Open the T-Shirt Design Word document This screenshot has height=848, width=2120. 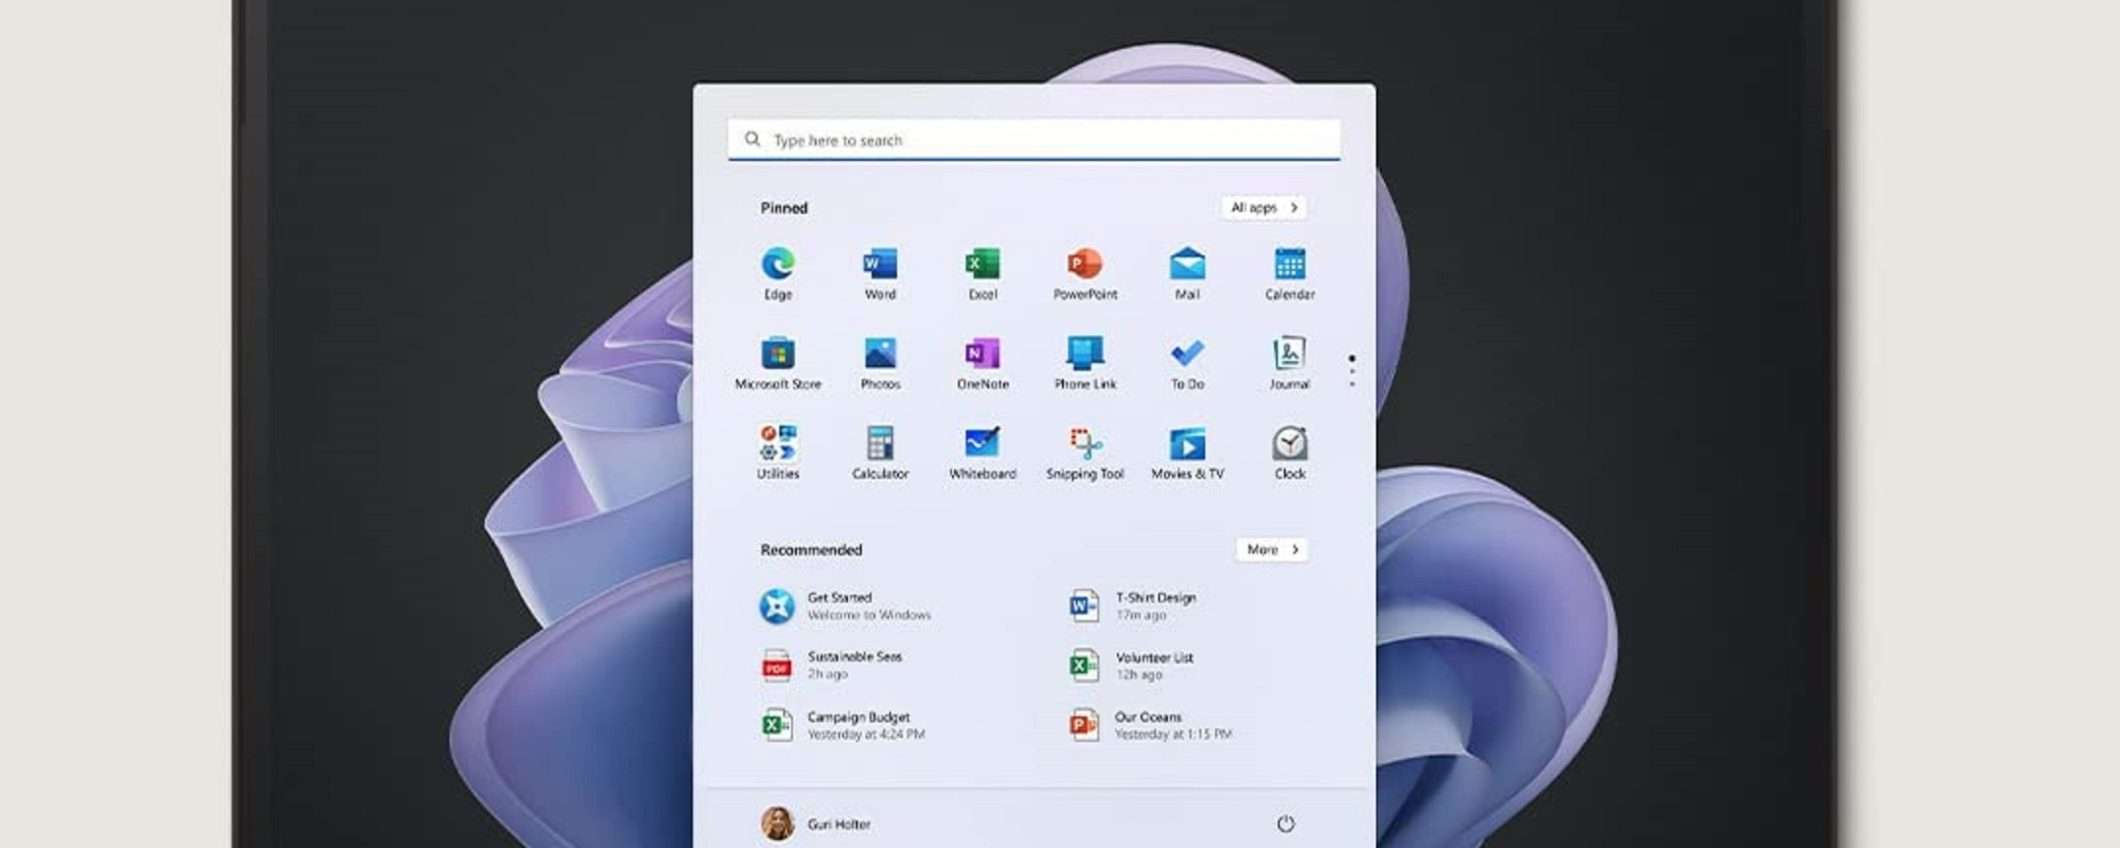coord(1133,606)
